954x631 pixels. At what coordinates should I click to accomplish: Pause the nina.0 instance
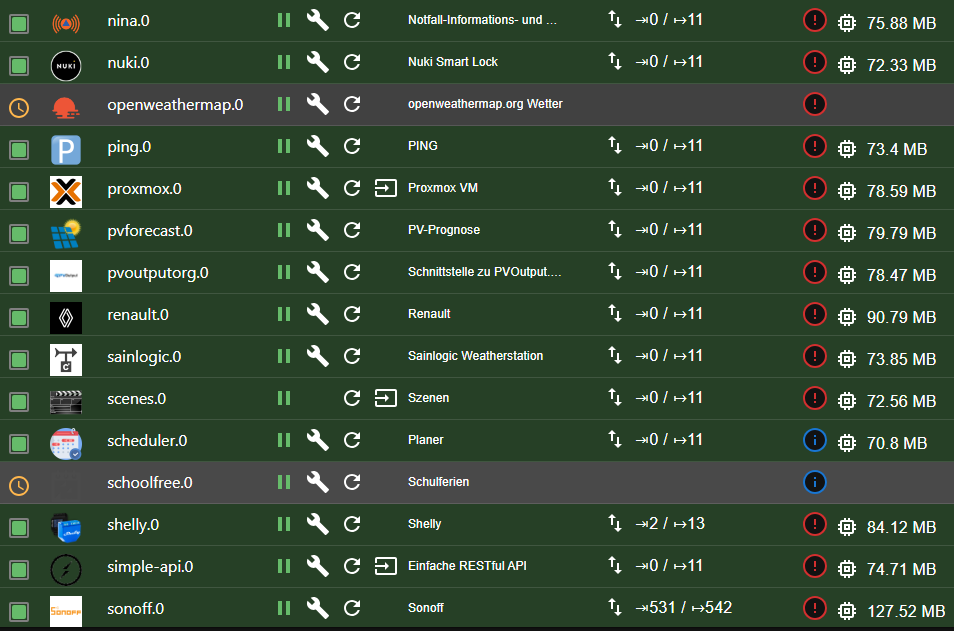pos(284,20)
